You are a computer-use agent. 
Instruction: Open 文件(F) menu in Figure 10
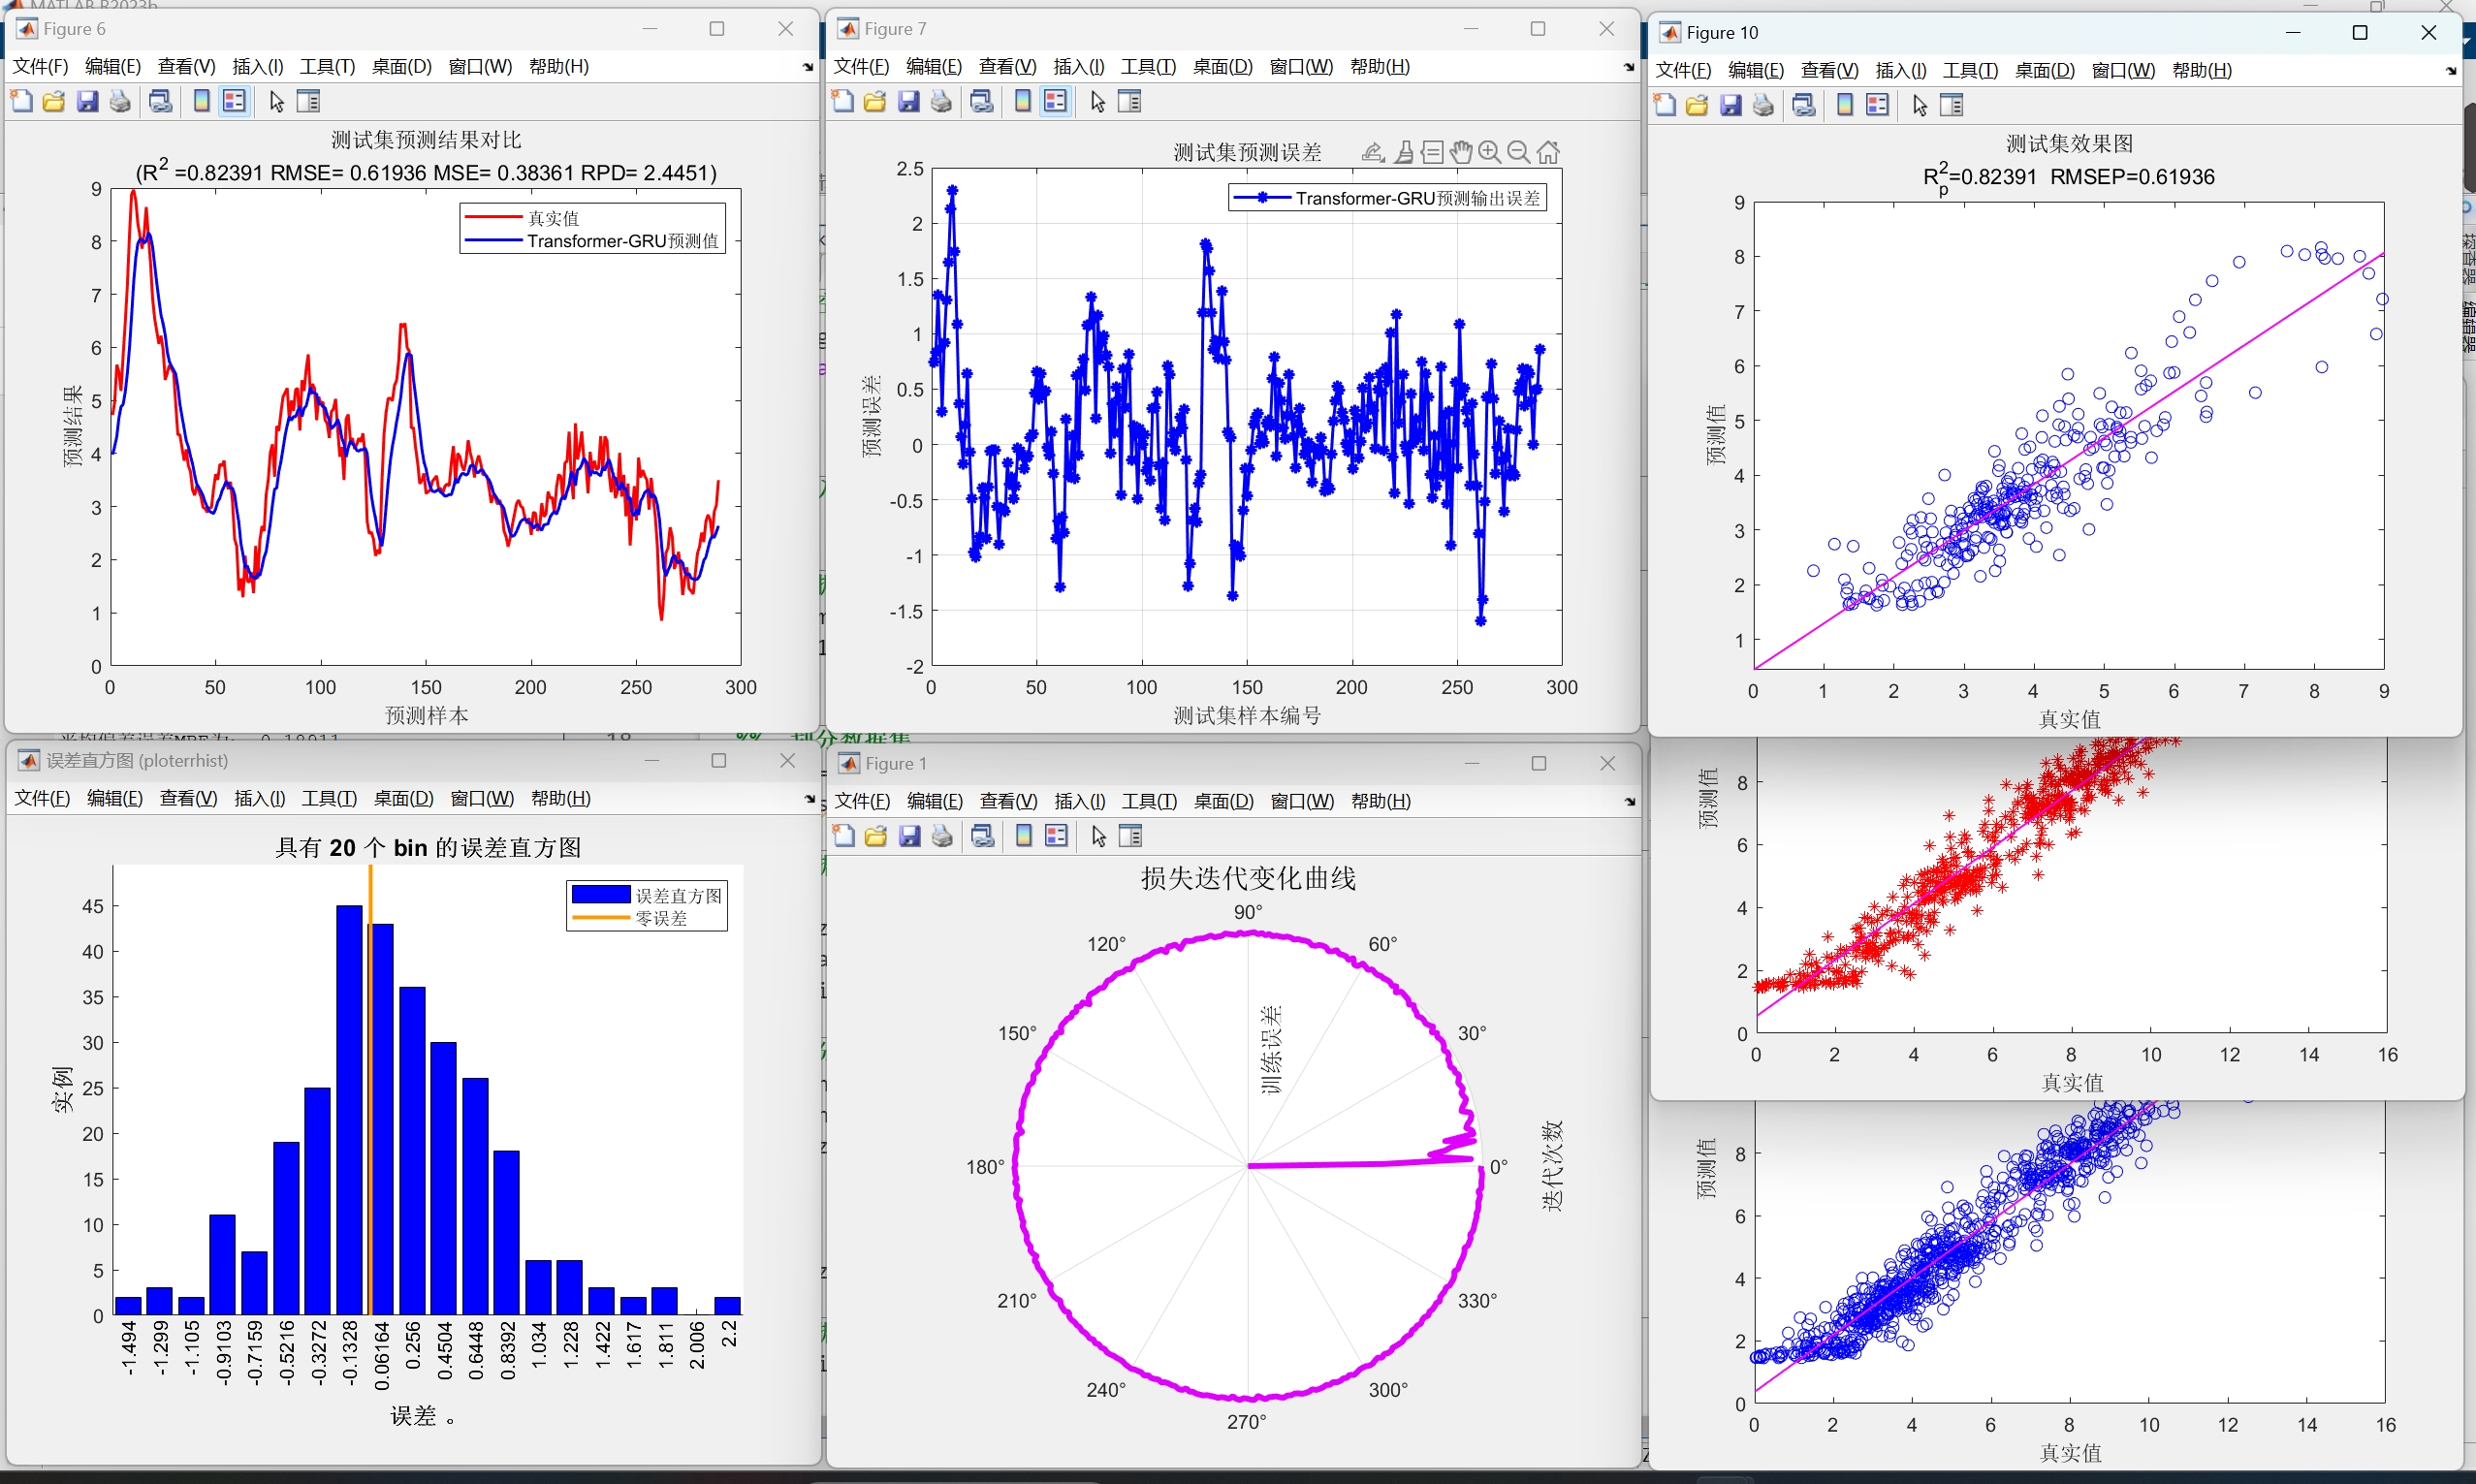[1683, 71]
